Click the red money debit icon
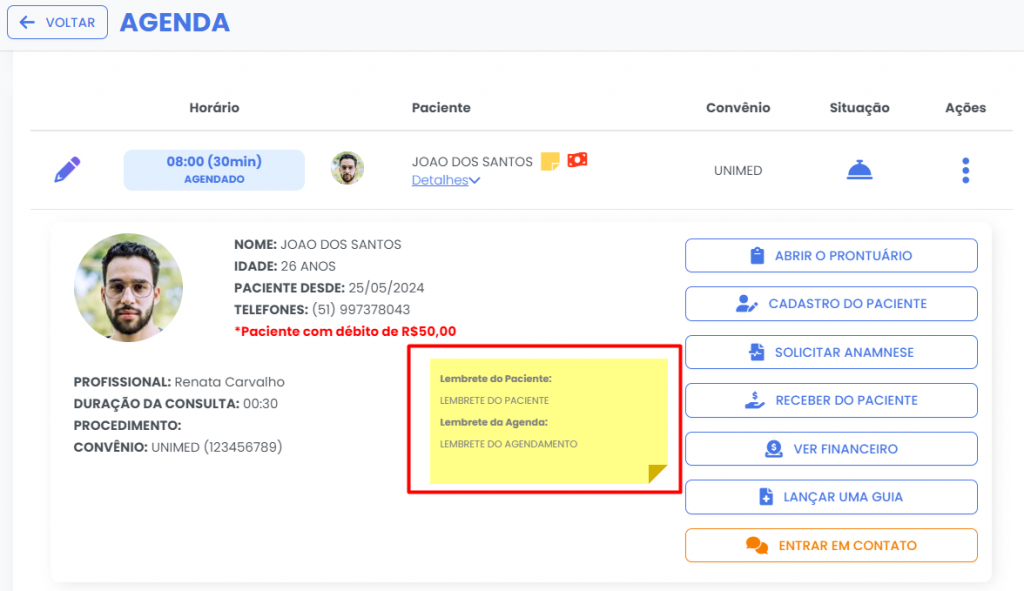 577,160
